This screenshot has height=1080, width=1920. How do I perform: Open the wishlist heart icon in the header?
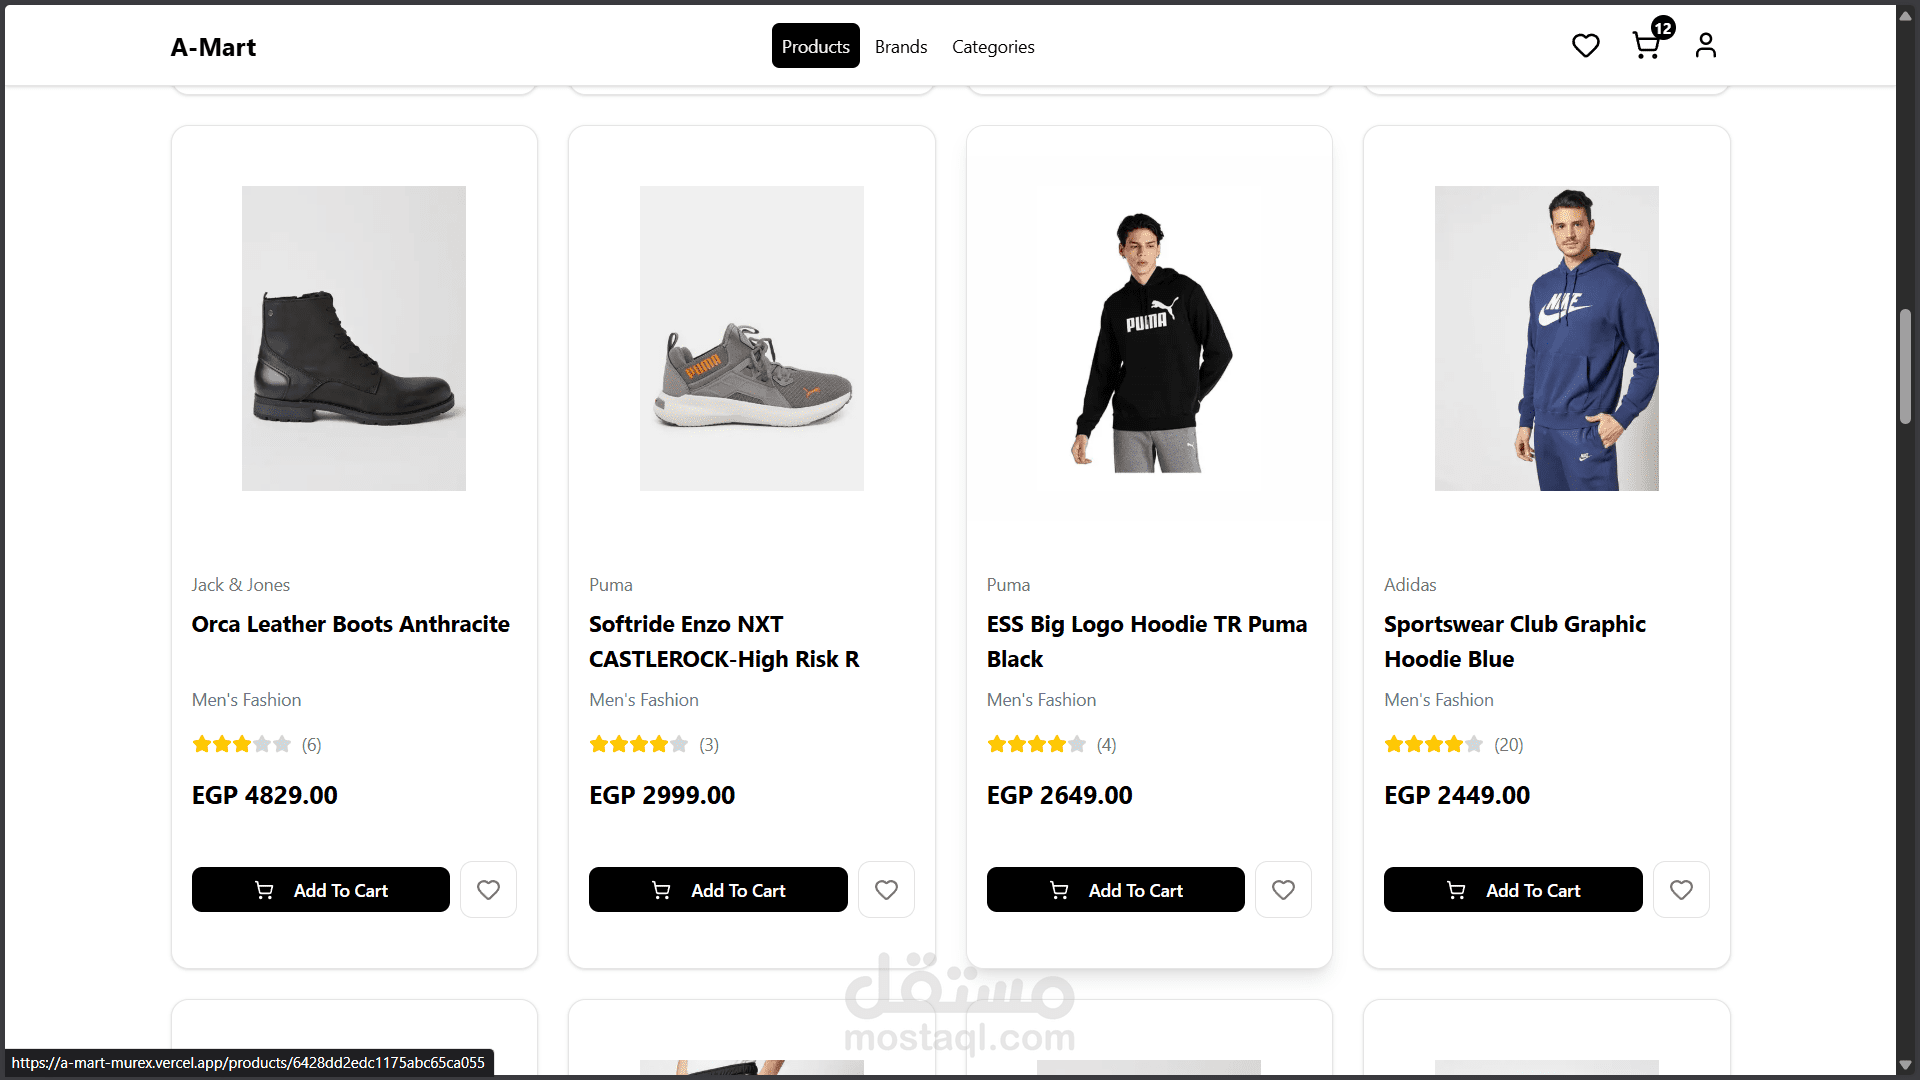point(1585,45)
